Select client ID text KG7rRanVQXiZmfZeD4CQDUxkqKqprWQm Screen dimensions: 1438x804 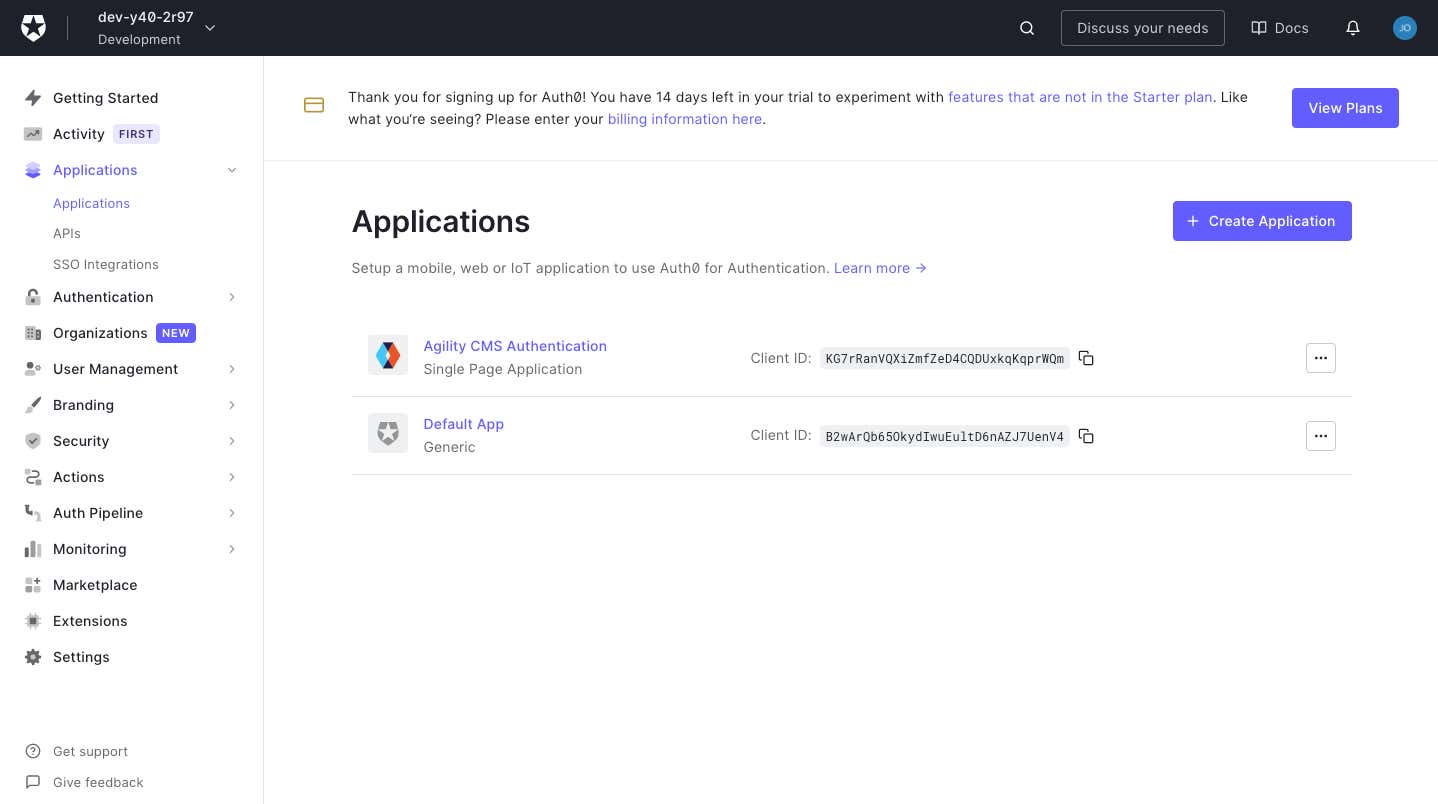coord(945,358)
